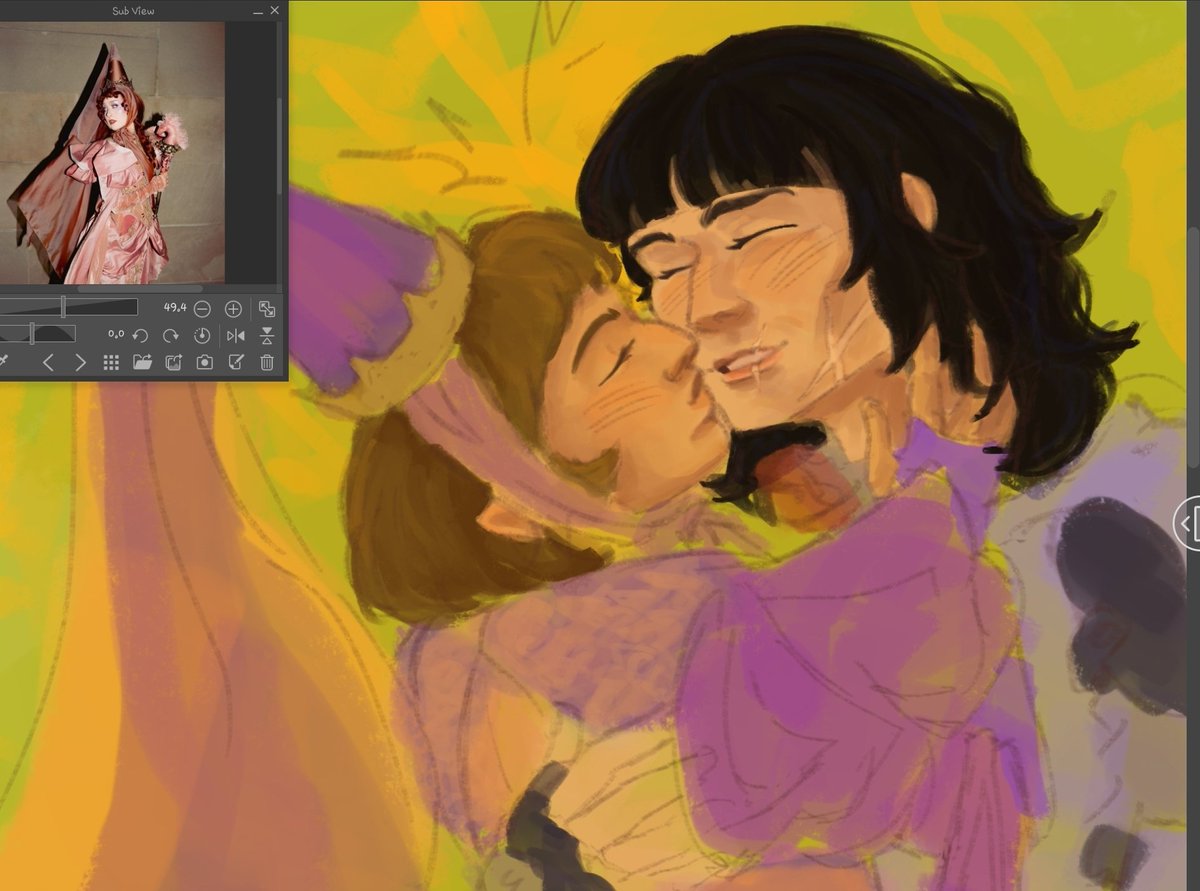The height and width of the screenshot is (891, 1200).
Task: Show next Sub View image
Action: [x=80, y=362]
